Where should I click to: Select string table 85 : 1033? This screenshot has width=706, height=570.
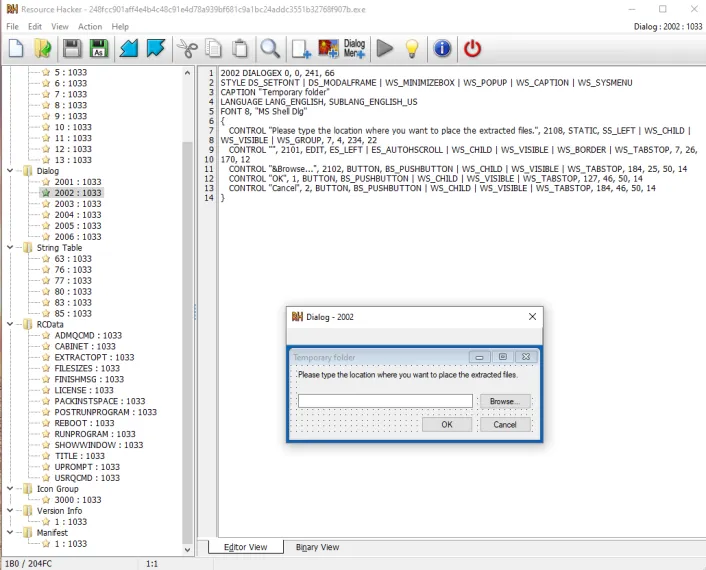point(73,313)
